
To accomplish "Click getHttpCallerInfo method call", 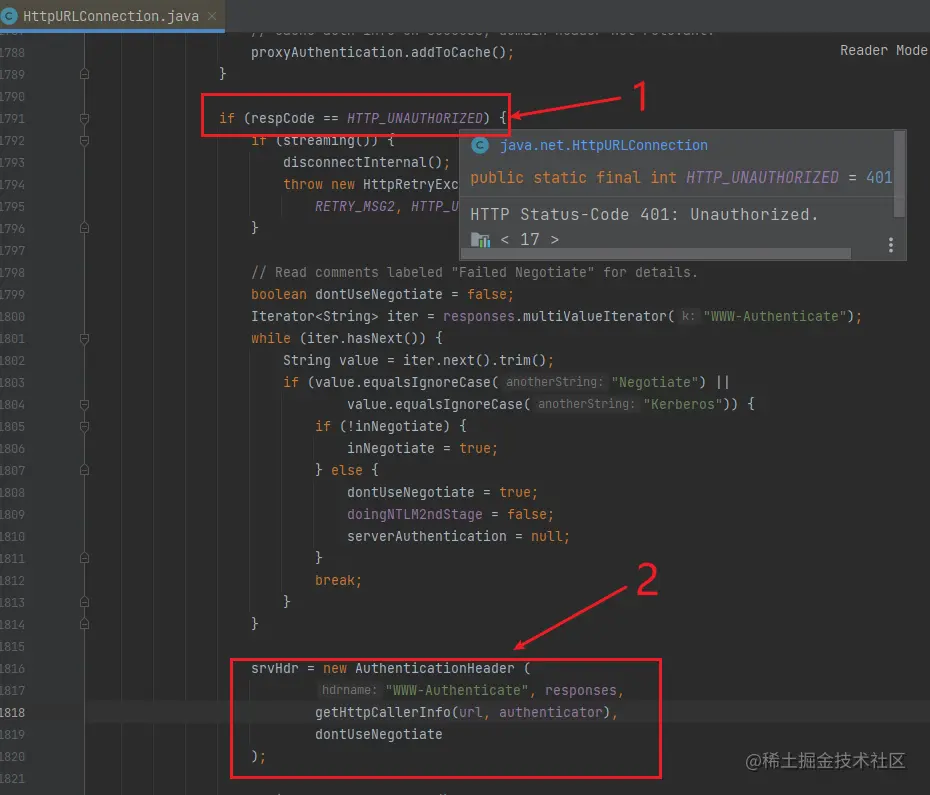I will [x=383, y=712].
